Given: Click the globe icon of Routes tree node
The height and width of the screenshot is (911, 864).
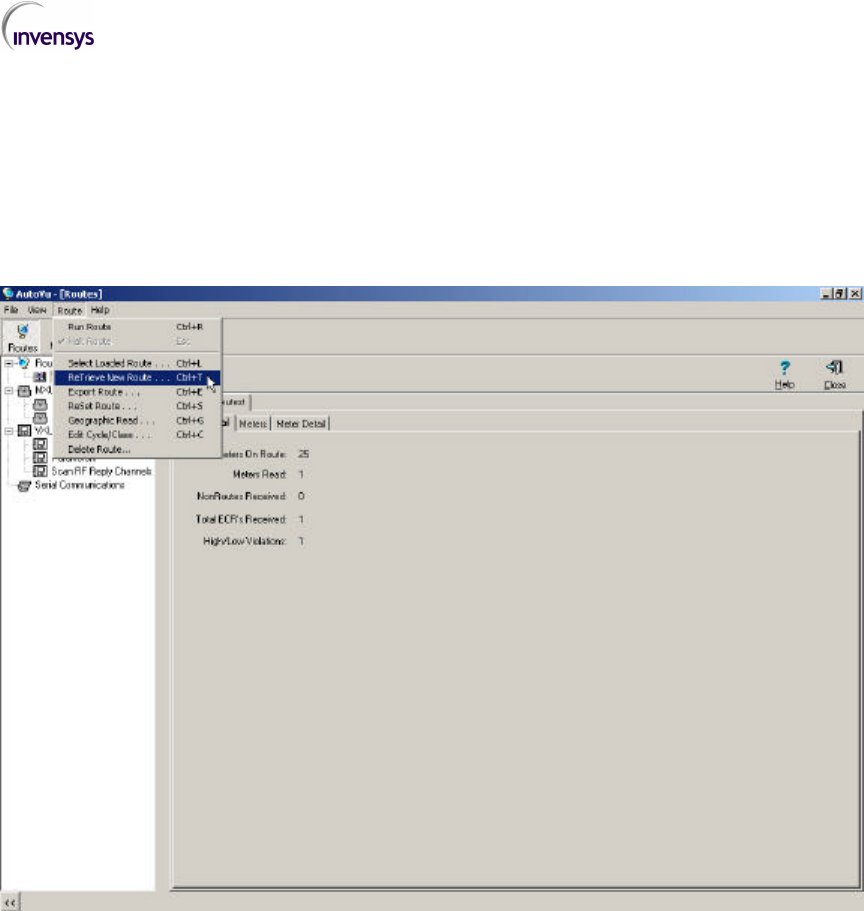Looking at the screenshot, I should (24, 363).
